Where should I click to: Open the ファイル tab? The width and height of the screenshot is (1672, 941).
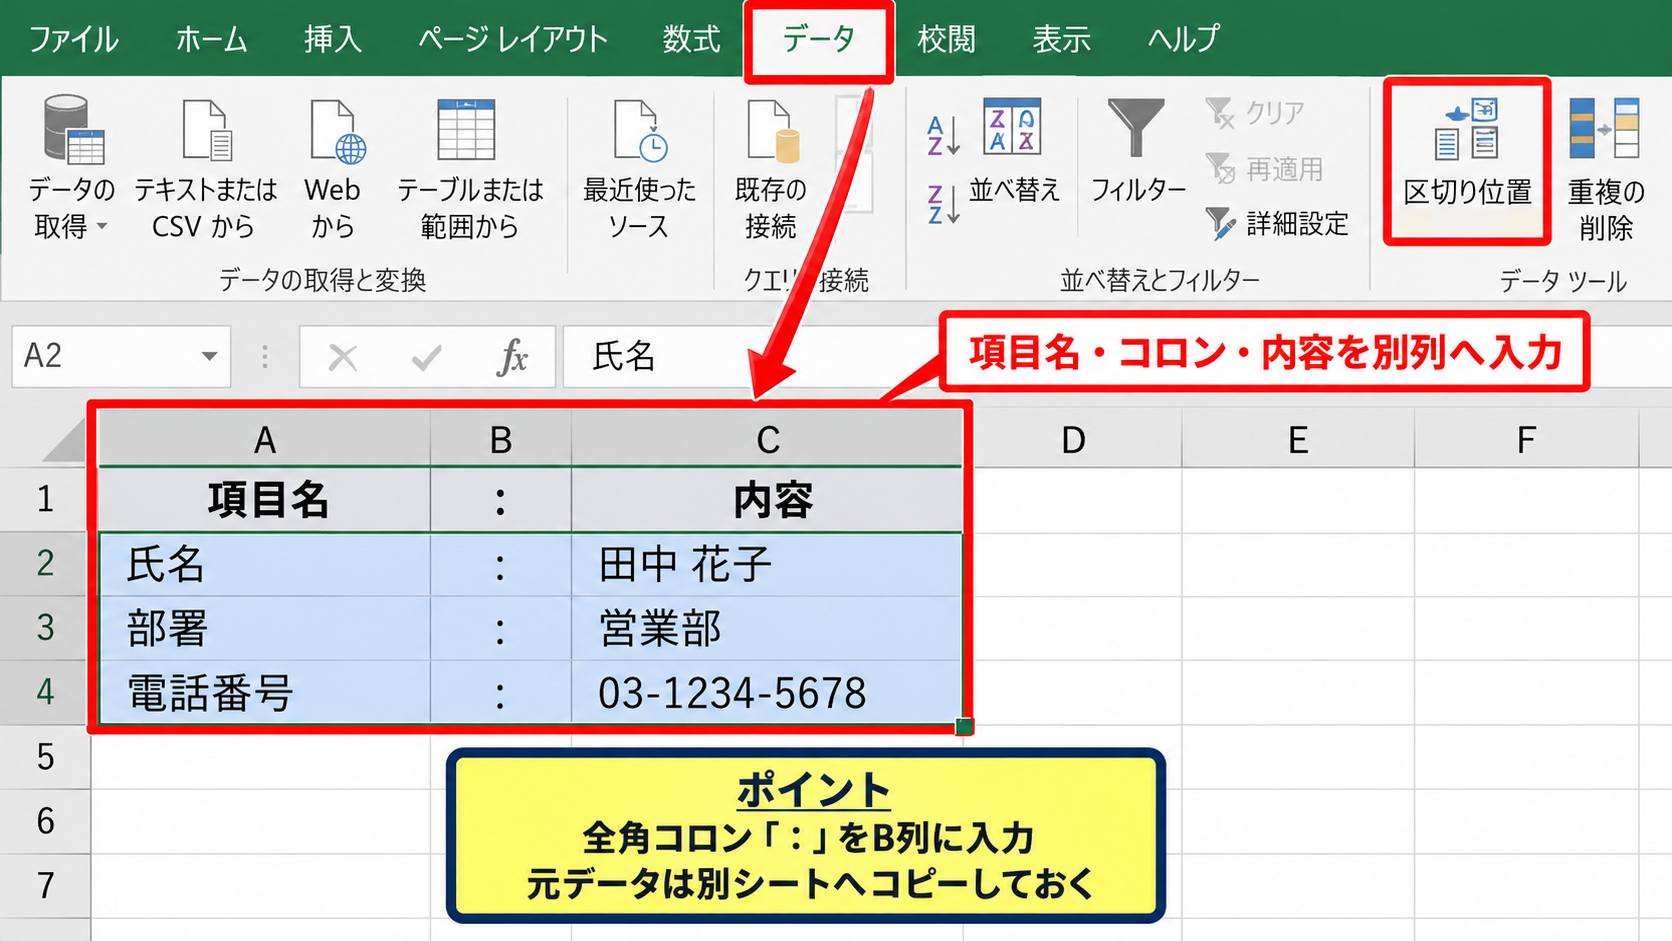coord(73,40)
